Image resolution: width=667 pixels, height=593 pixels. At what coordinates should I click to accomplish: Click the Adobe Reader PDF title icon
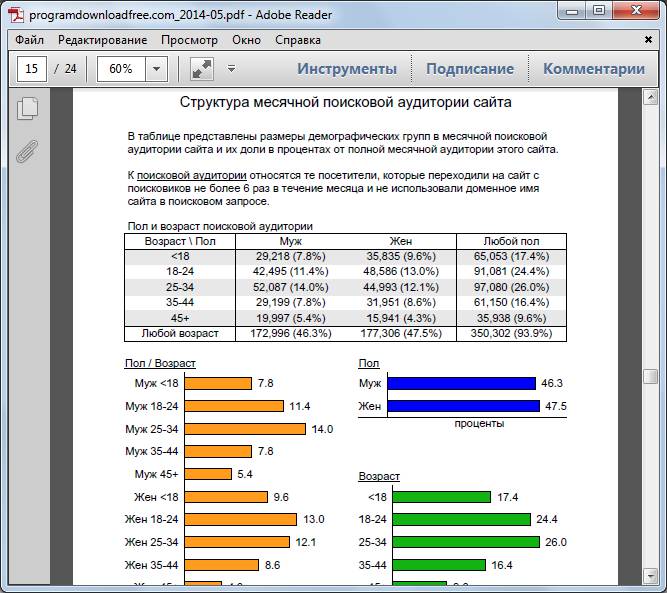click(17, 14)
